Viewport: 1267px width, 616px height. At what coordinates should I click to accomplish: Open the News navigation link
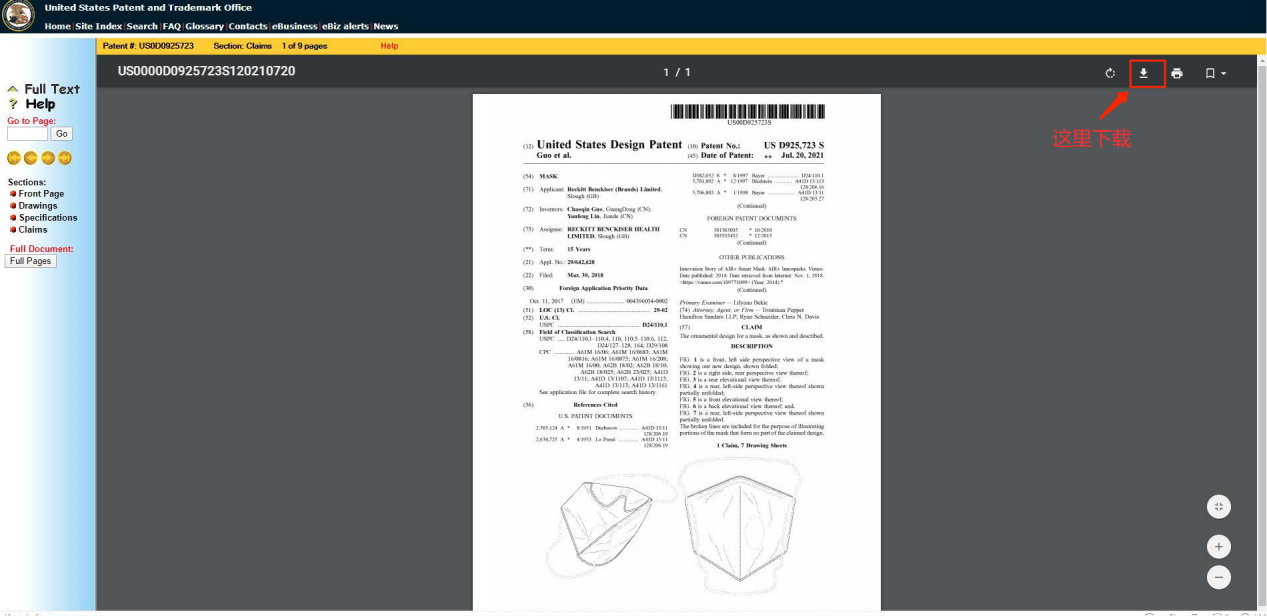pos(386,26)
